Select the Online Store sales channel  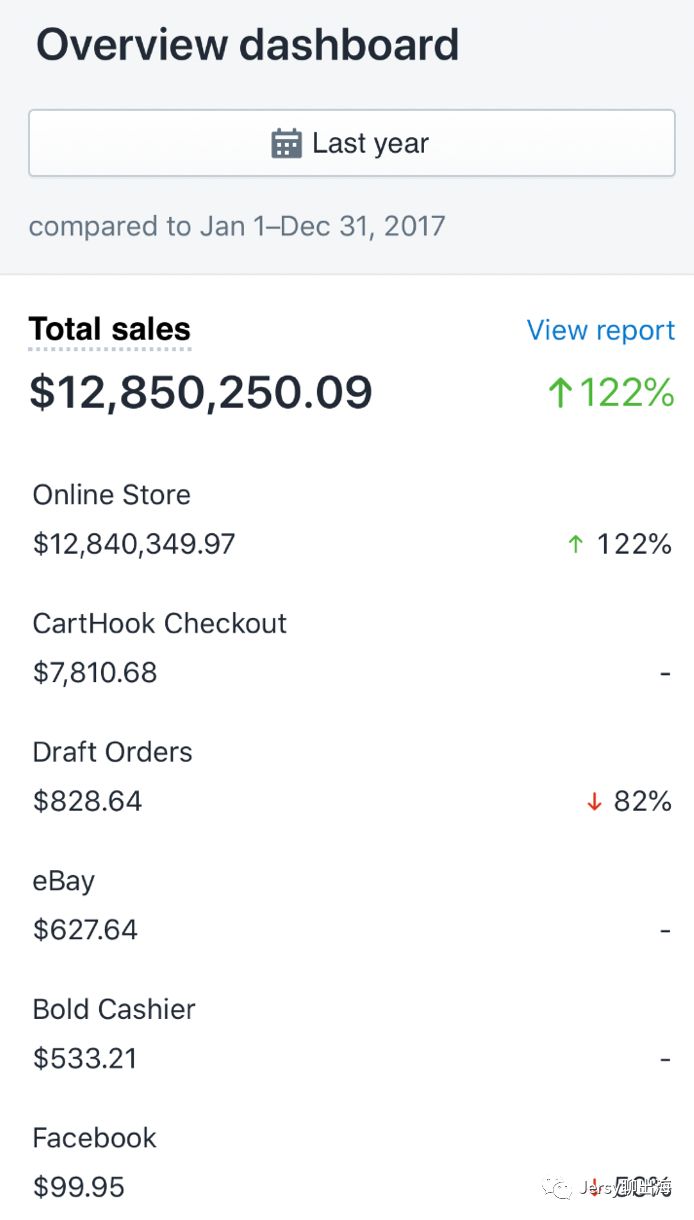(x=111, y=495)
